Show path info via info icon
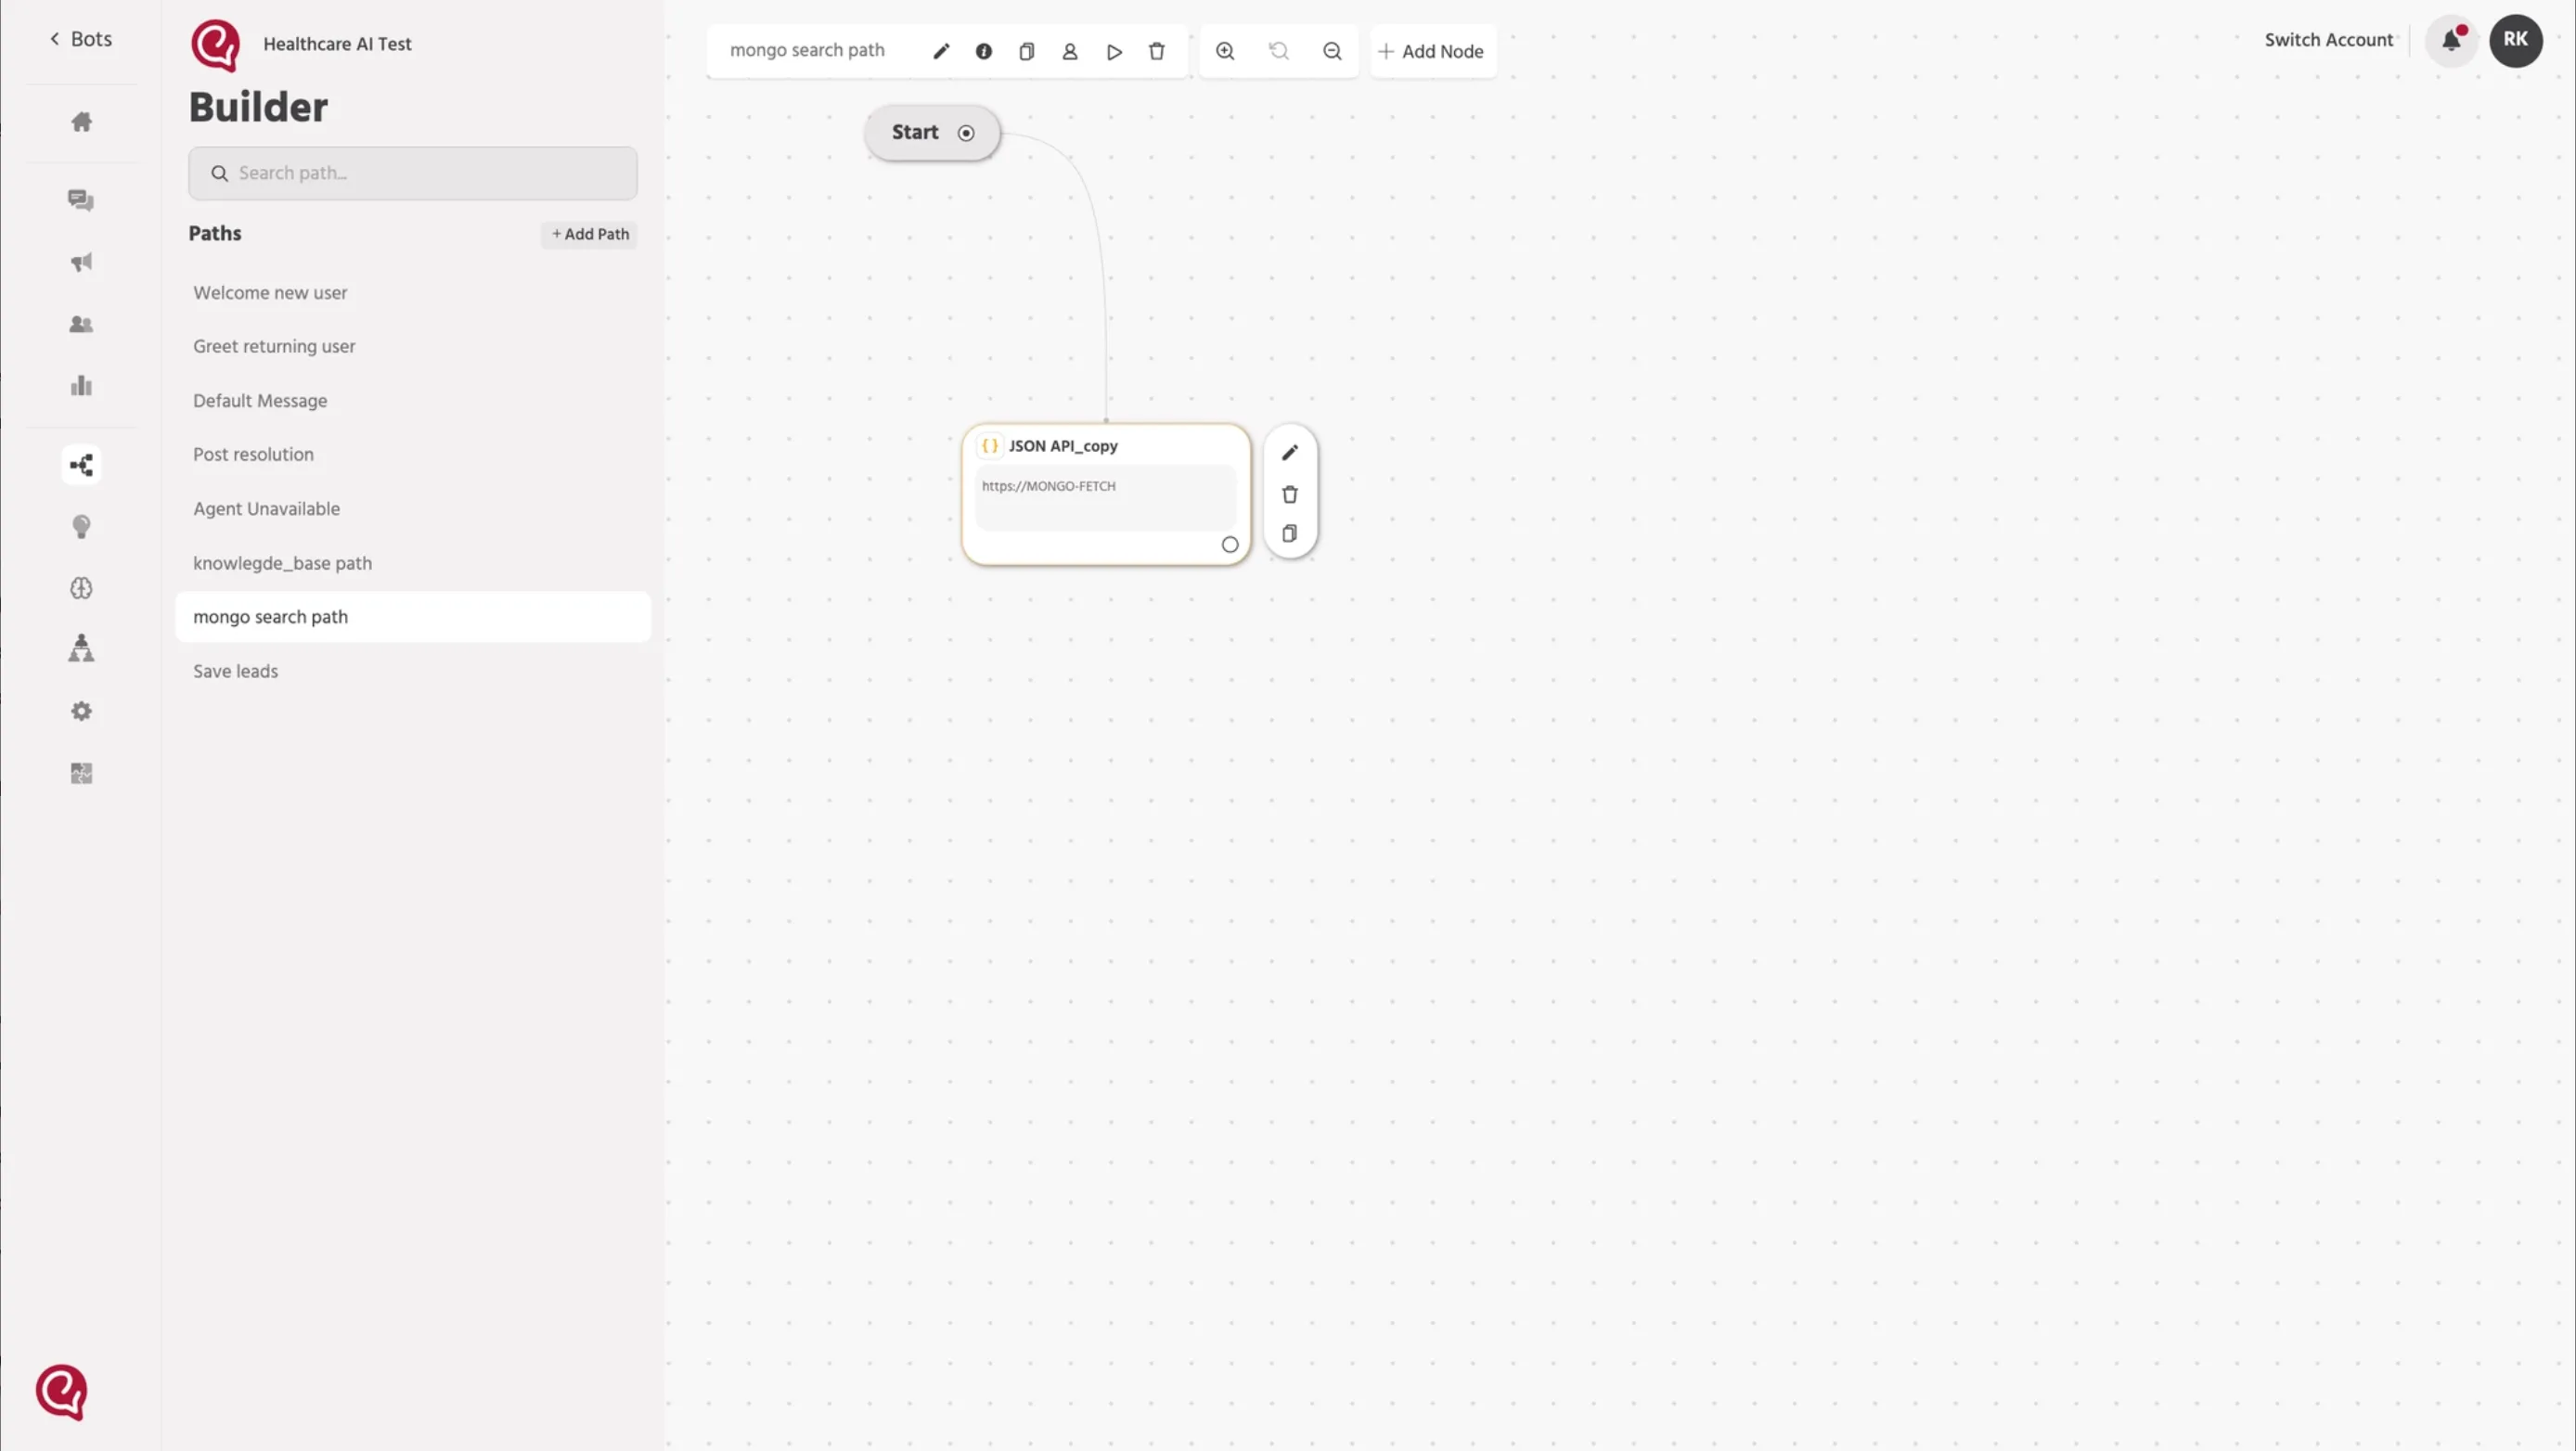The image size is (2576, 1451). tap(984, 51)
